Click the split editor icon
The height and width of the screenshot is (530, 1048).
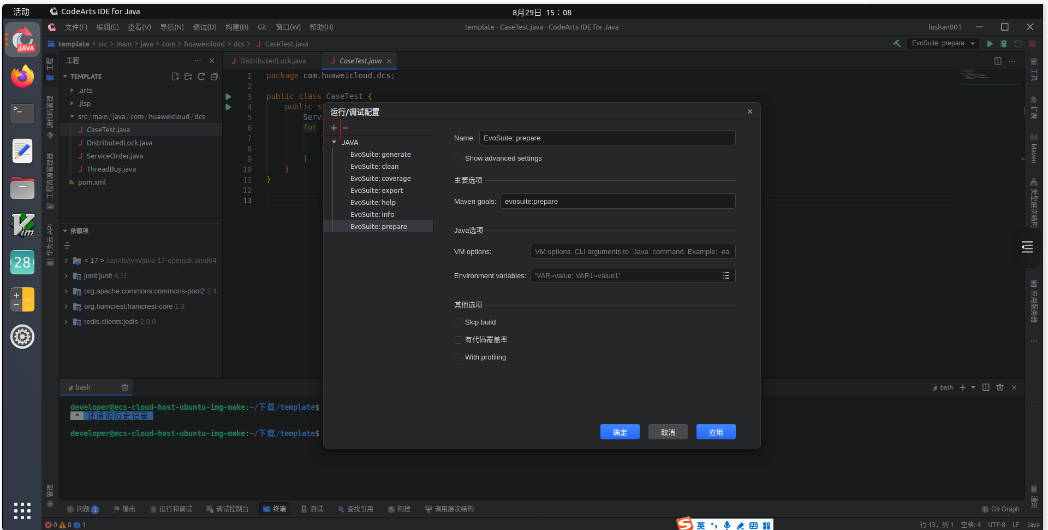tap(998, 61)
